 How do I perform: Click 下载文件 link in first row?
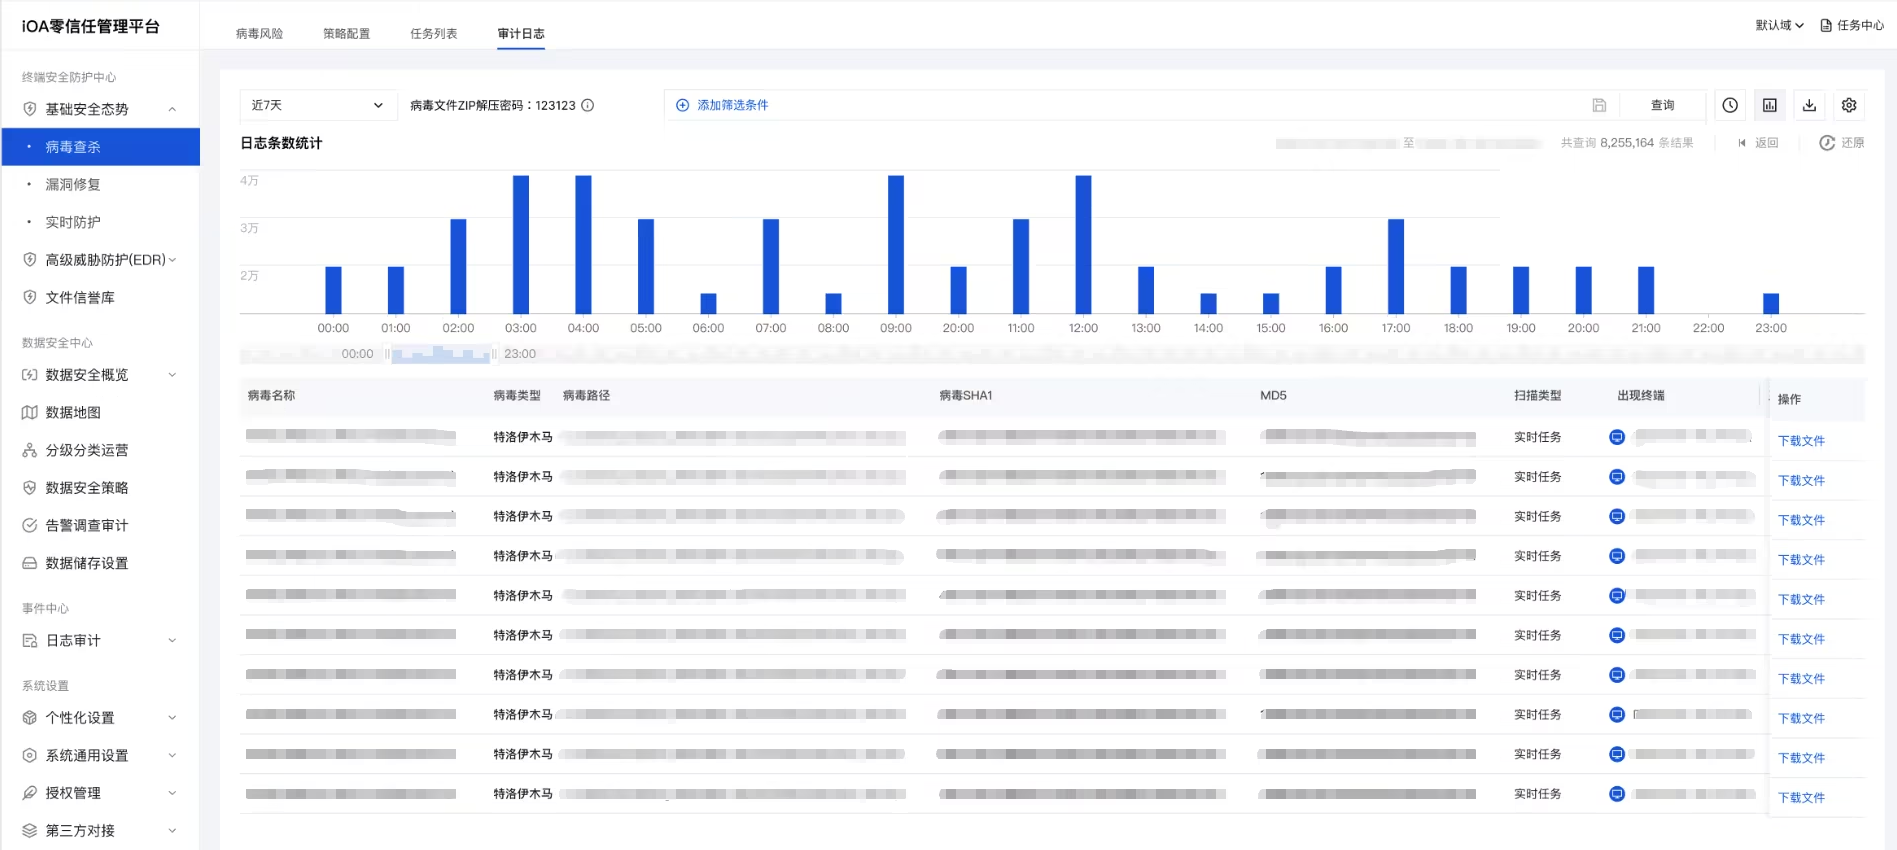[1801, 441]
